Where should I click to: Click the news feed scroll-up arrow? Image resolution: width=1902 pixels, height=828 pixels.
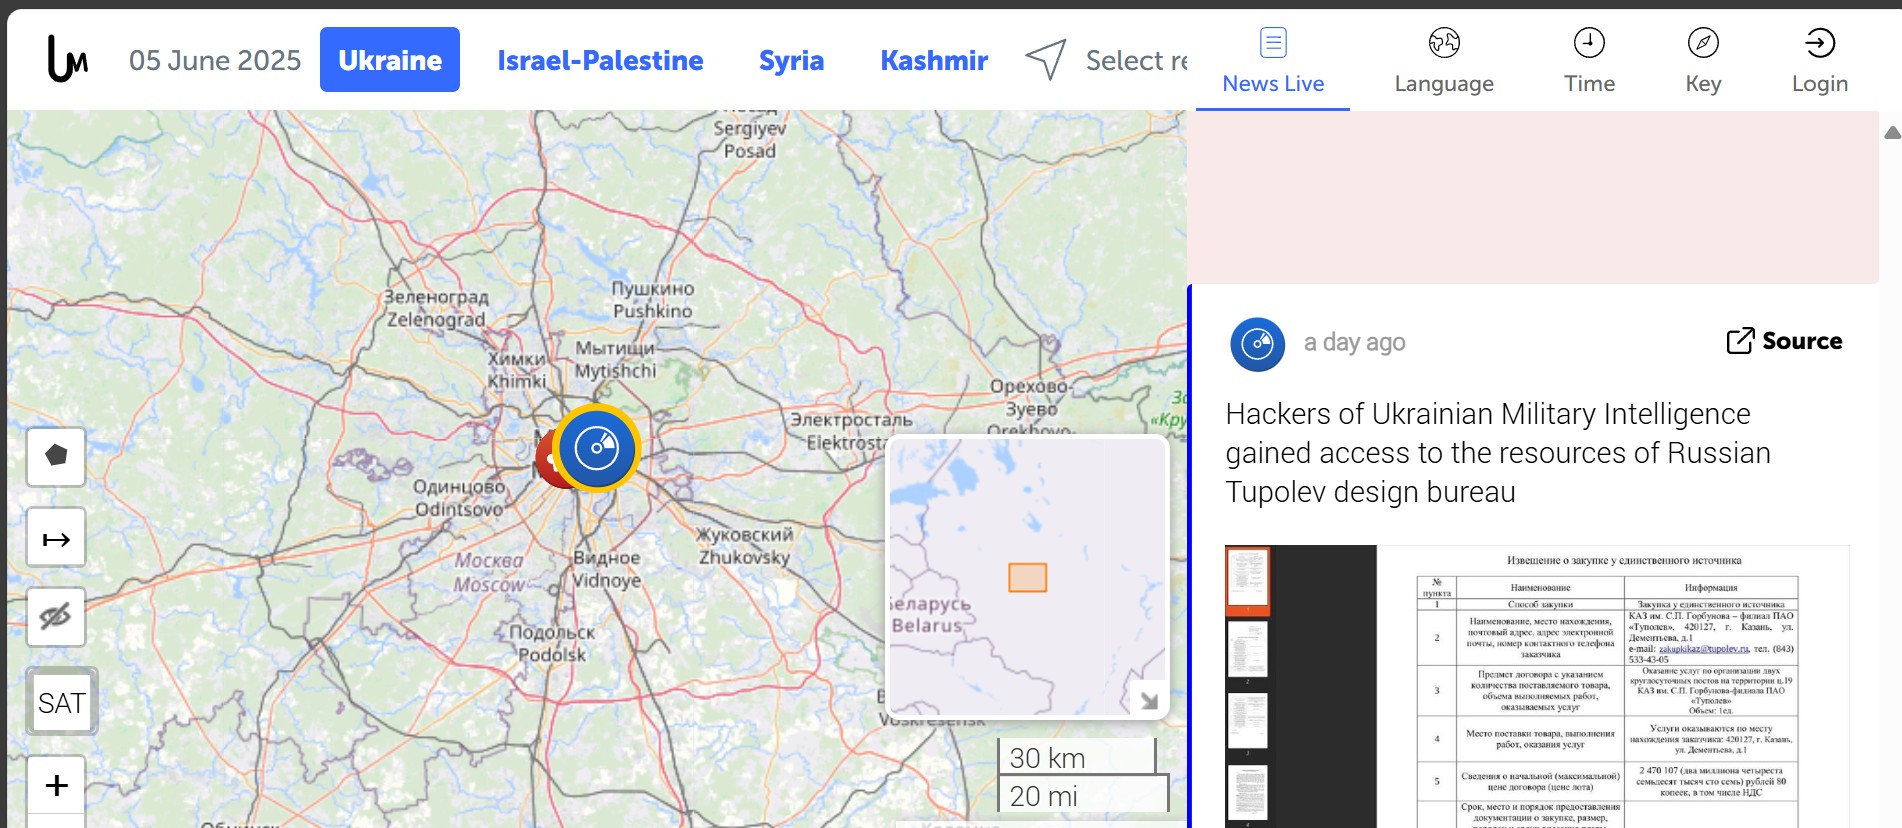click(x=1892, y=133)
